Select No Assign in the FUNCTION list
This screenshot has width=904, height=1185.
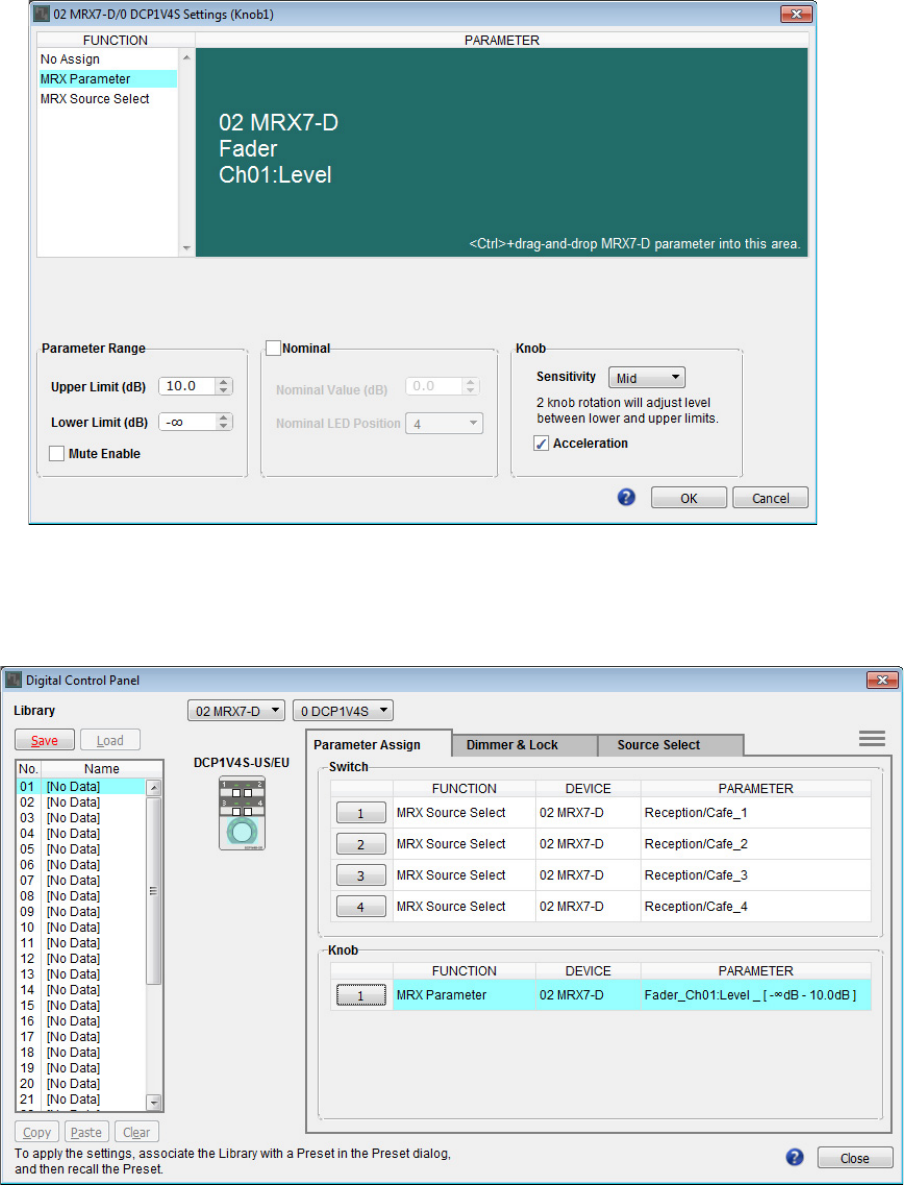107,59
